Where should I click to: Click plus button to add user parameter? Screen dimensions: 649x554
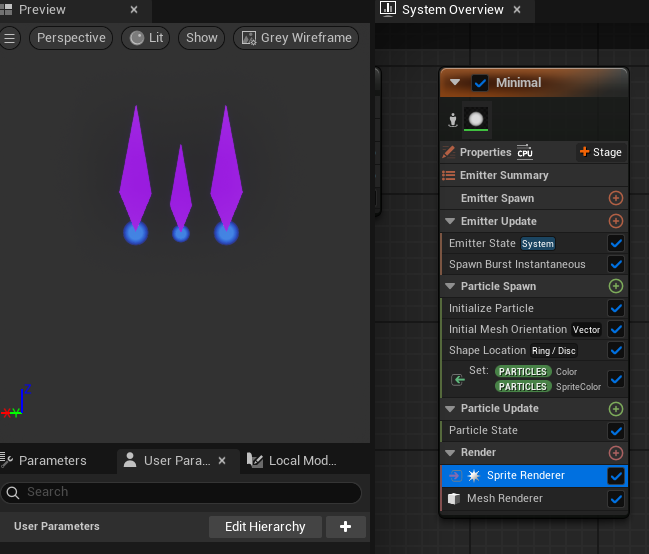346,527
